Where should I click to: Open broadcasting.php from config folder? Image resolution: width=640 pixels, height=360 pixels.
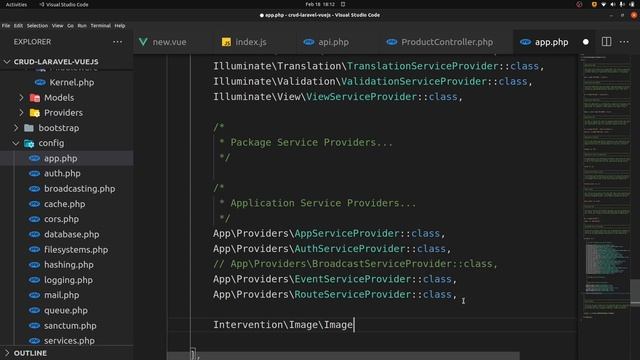[x=80, y=189]
